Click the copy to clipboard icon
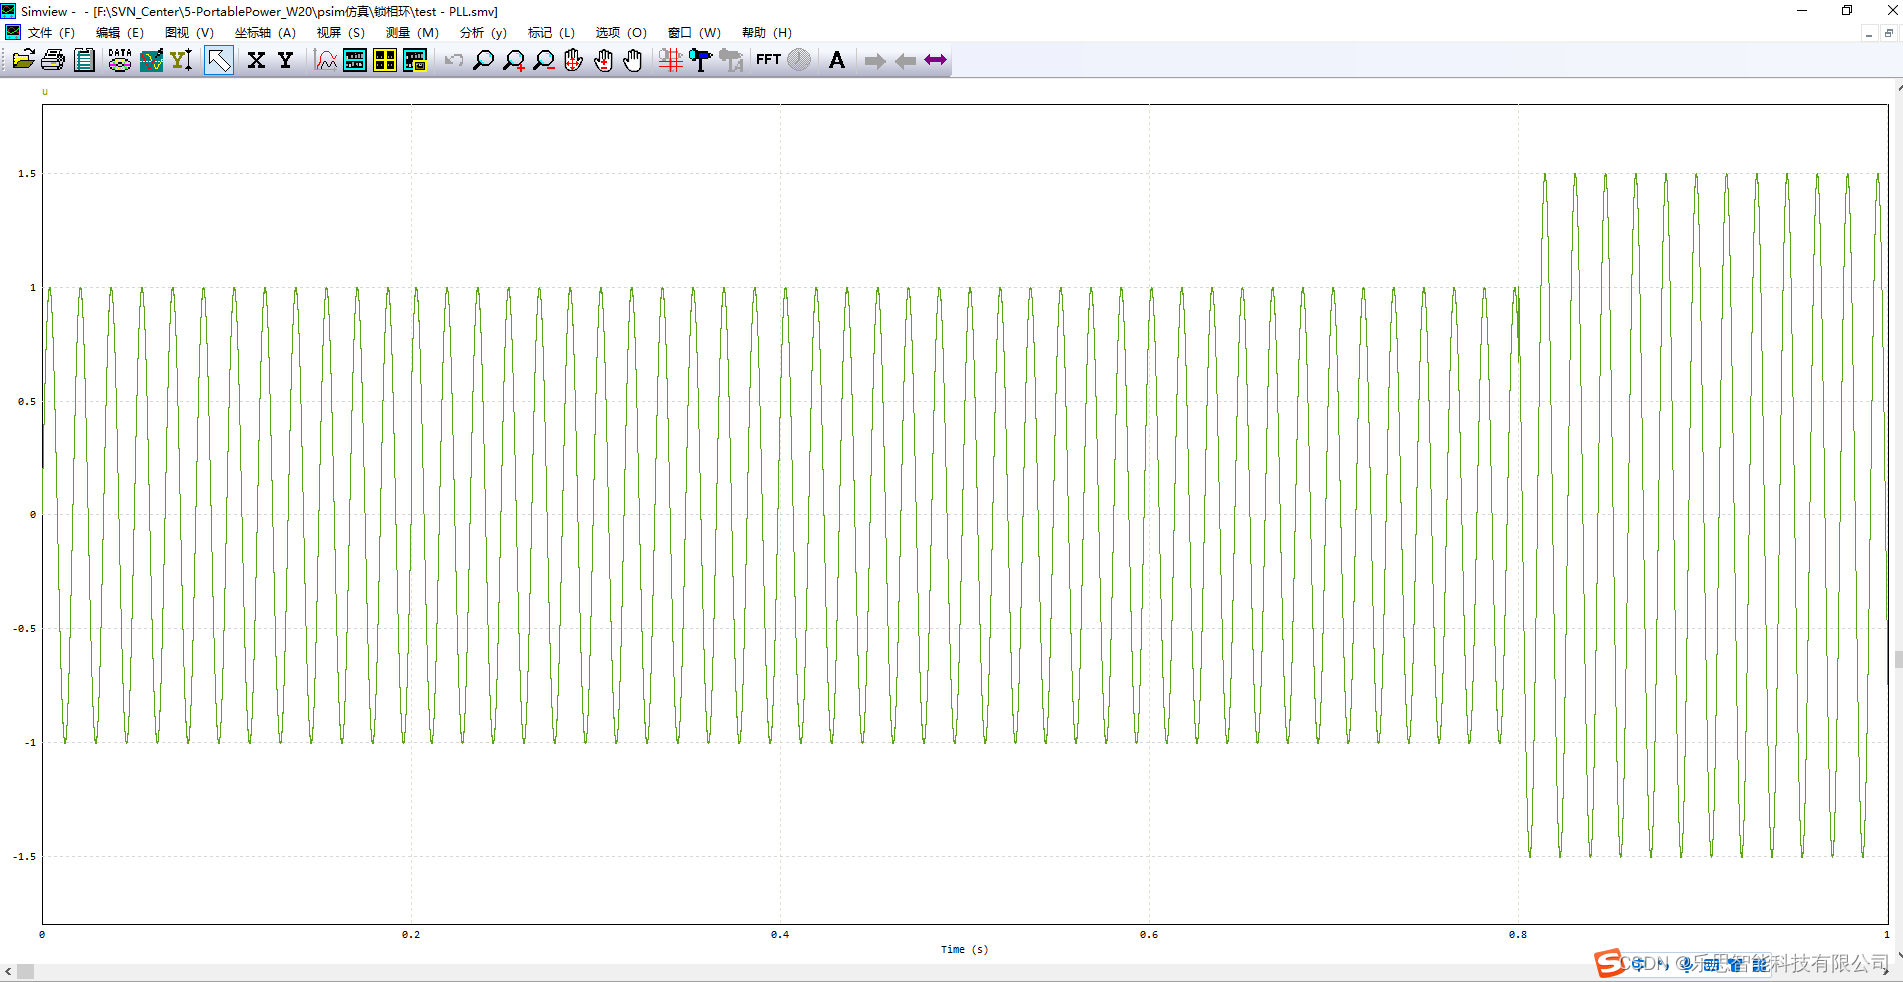Viewport: 1903px width, 982px height. (84, 60)
